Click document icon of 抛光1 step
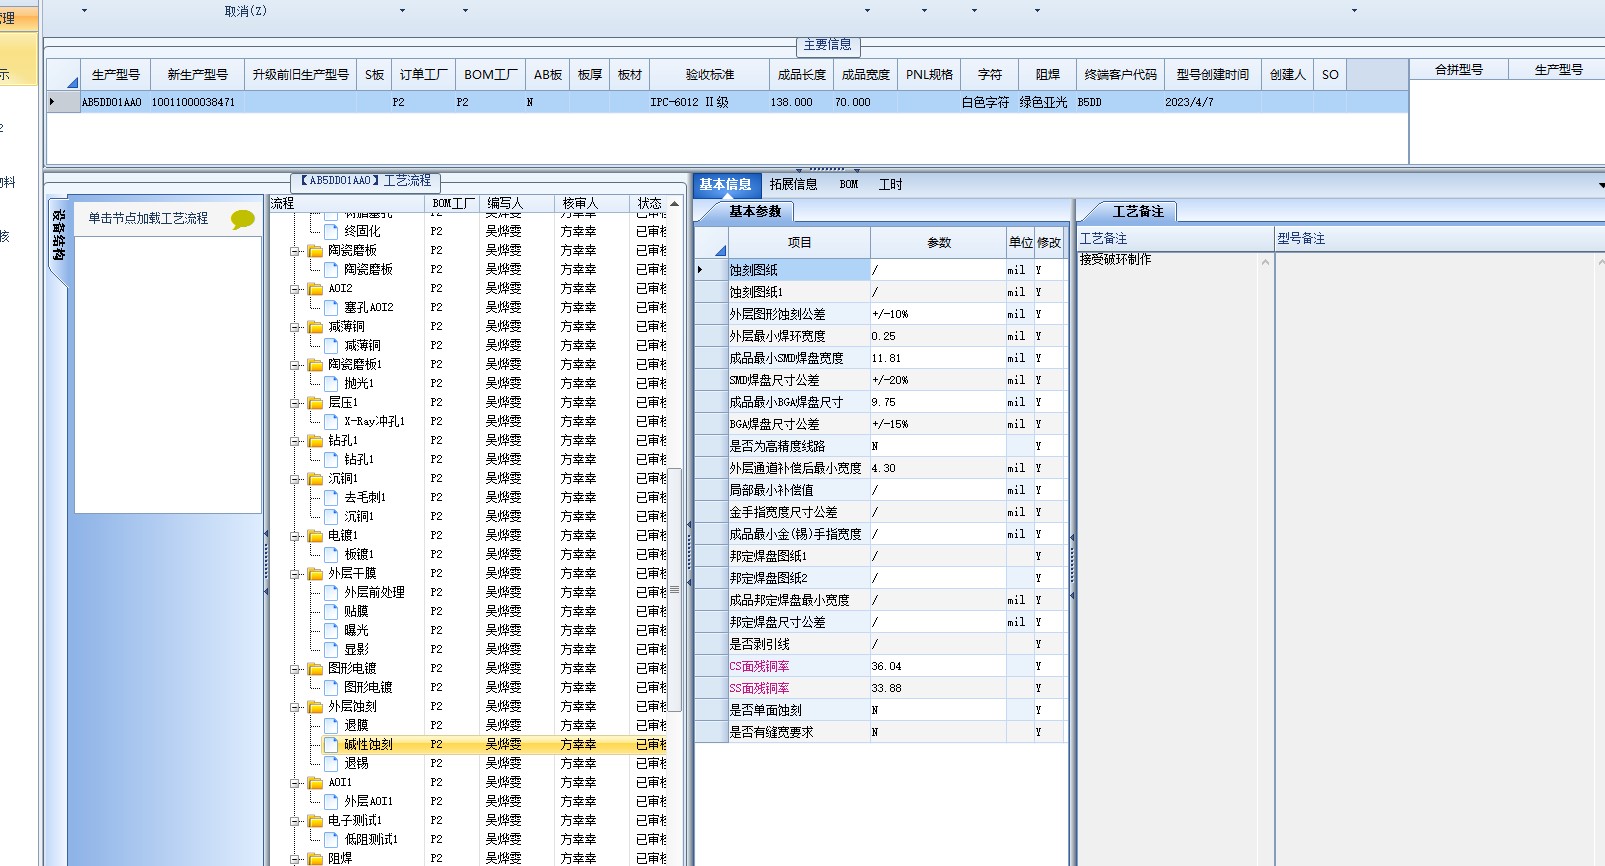1605x866 pixels. tap(332, 383)
